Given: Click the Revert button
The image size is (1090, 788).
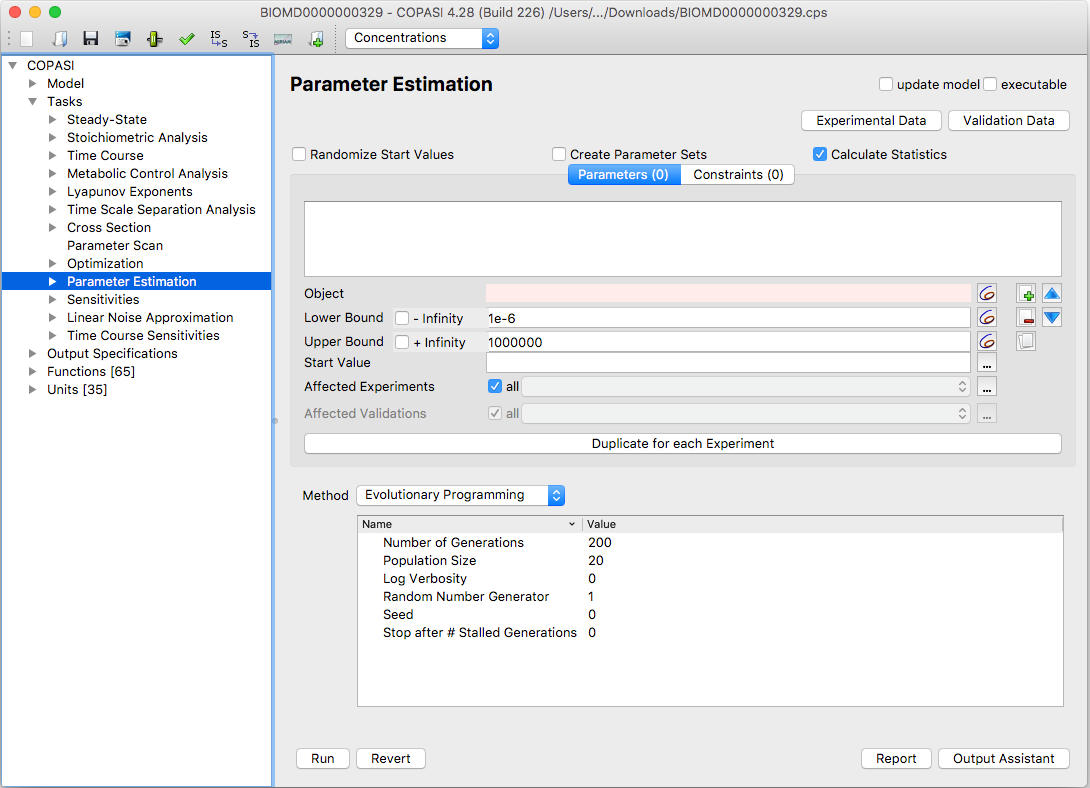Looking at the screenshot, I should (391, 758).
